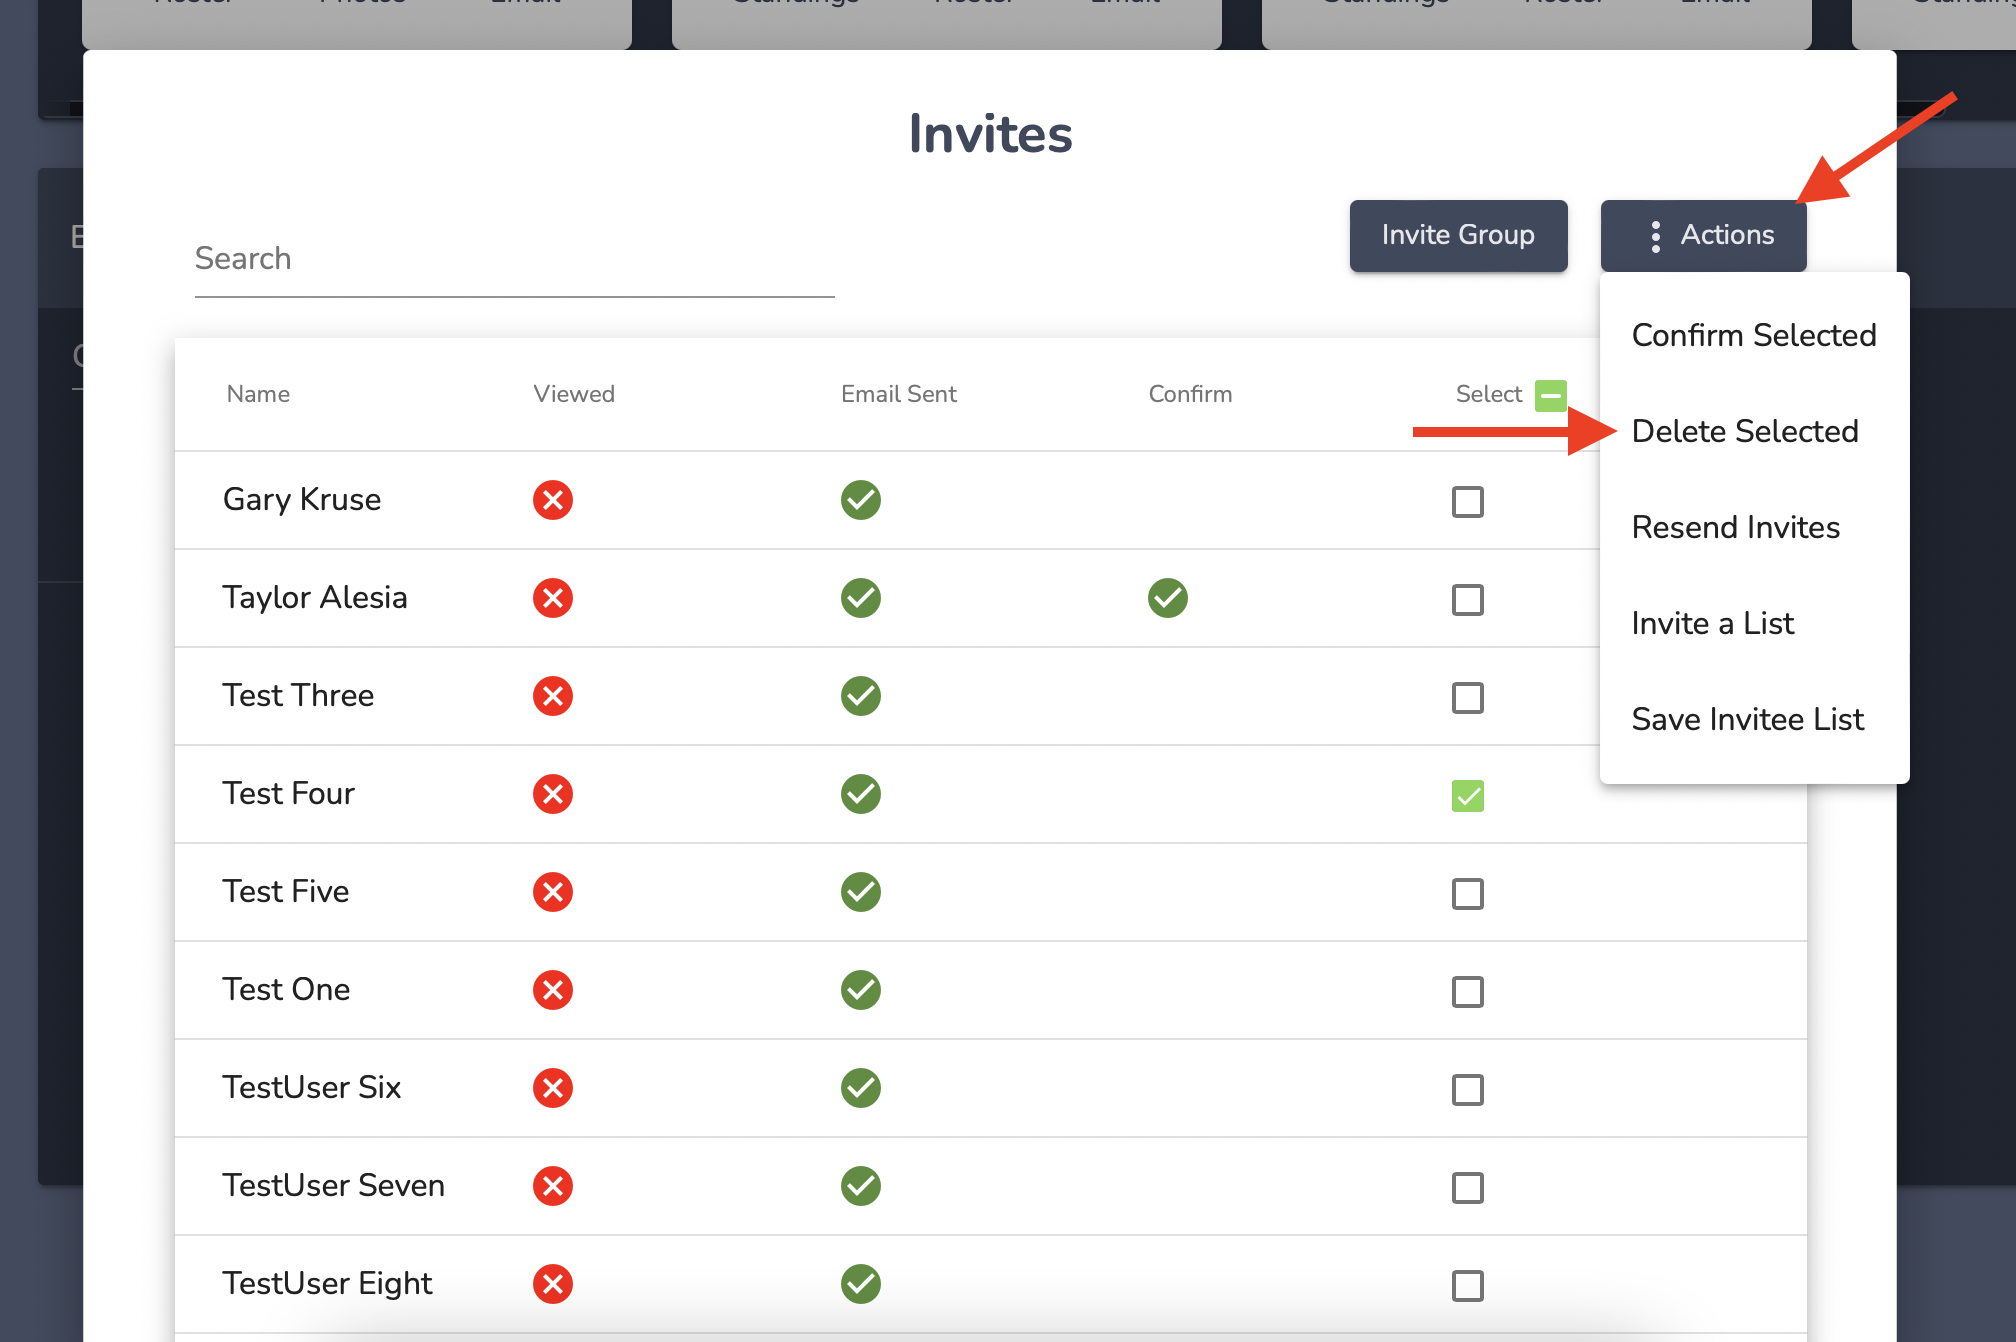This screenshot has width=2016, height=1342.
Task: Check the select box for TestUser Seven
Action: pyautogui.click(x=1467, y=1187)
